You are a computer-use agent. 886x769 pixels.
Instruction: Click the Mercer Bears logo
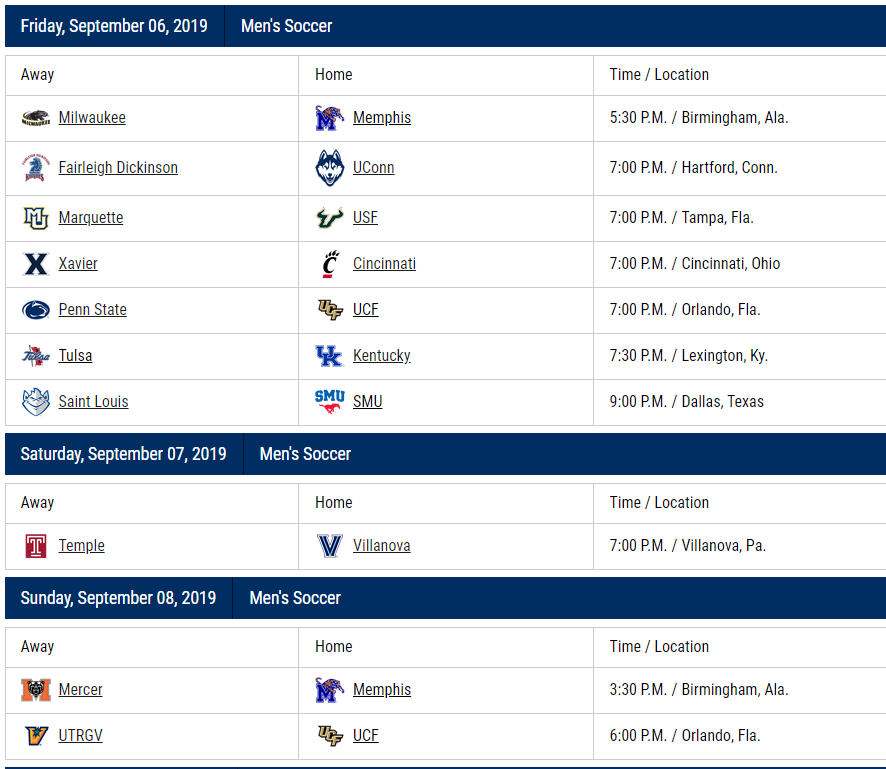(36, 690)
